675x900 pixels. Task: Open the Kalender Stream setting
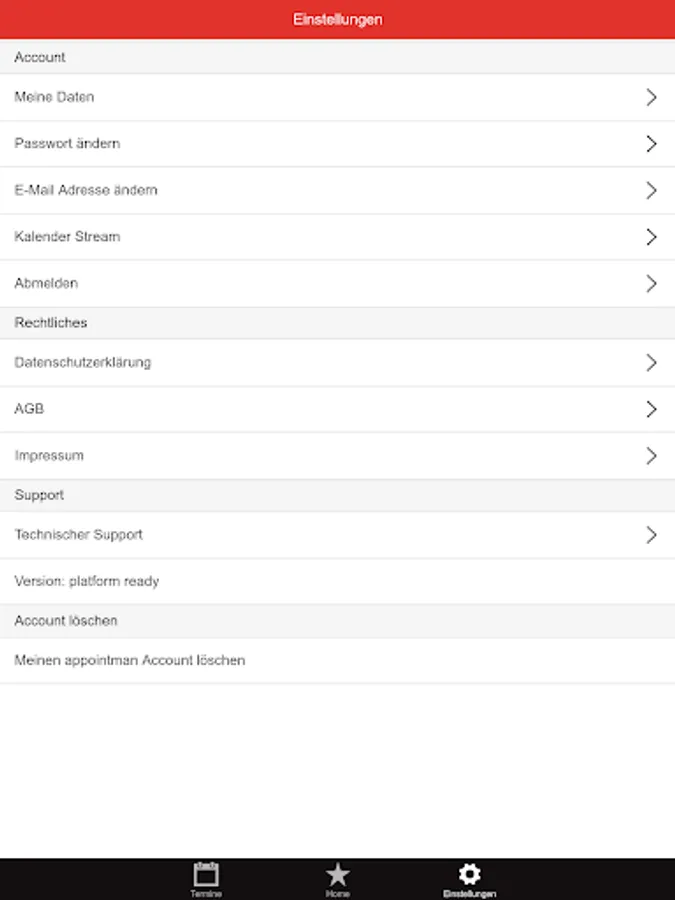(x=338, y=236)
